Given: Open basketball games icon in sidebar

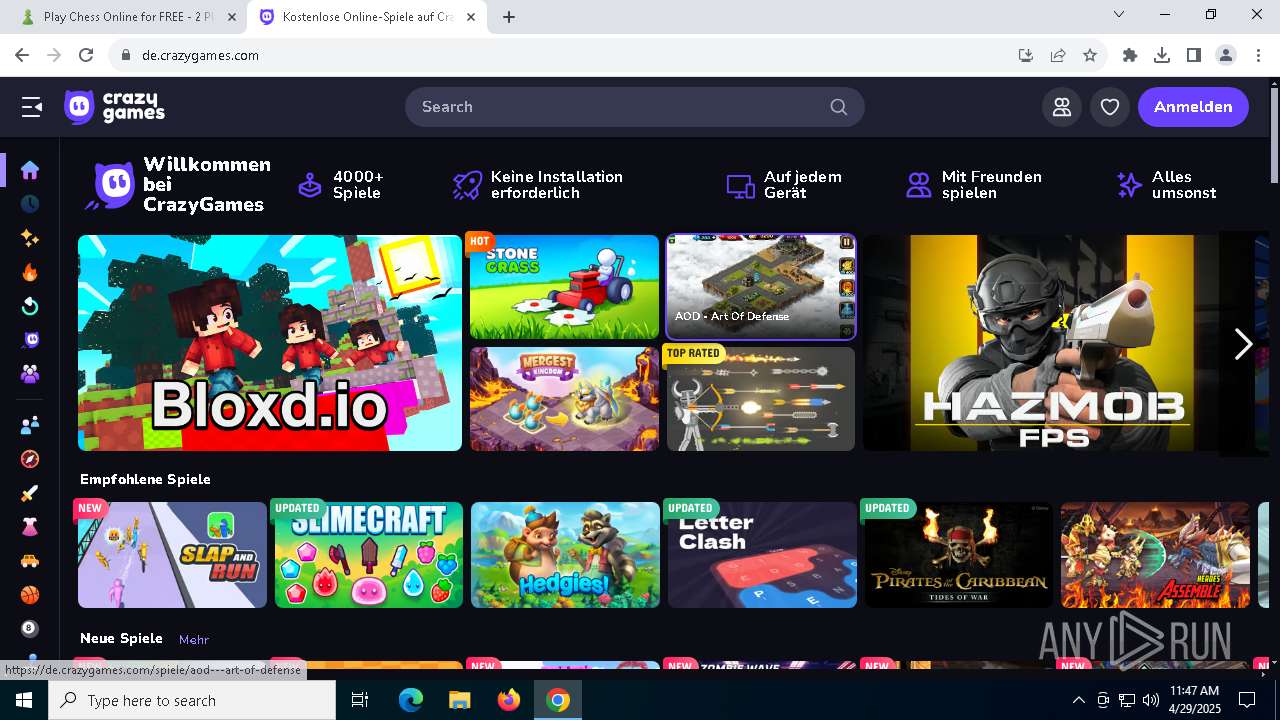Looking at the screenshot, I should point(30,595).
